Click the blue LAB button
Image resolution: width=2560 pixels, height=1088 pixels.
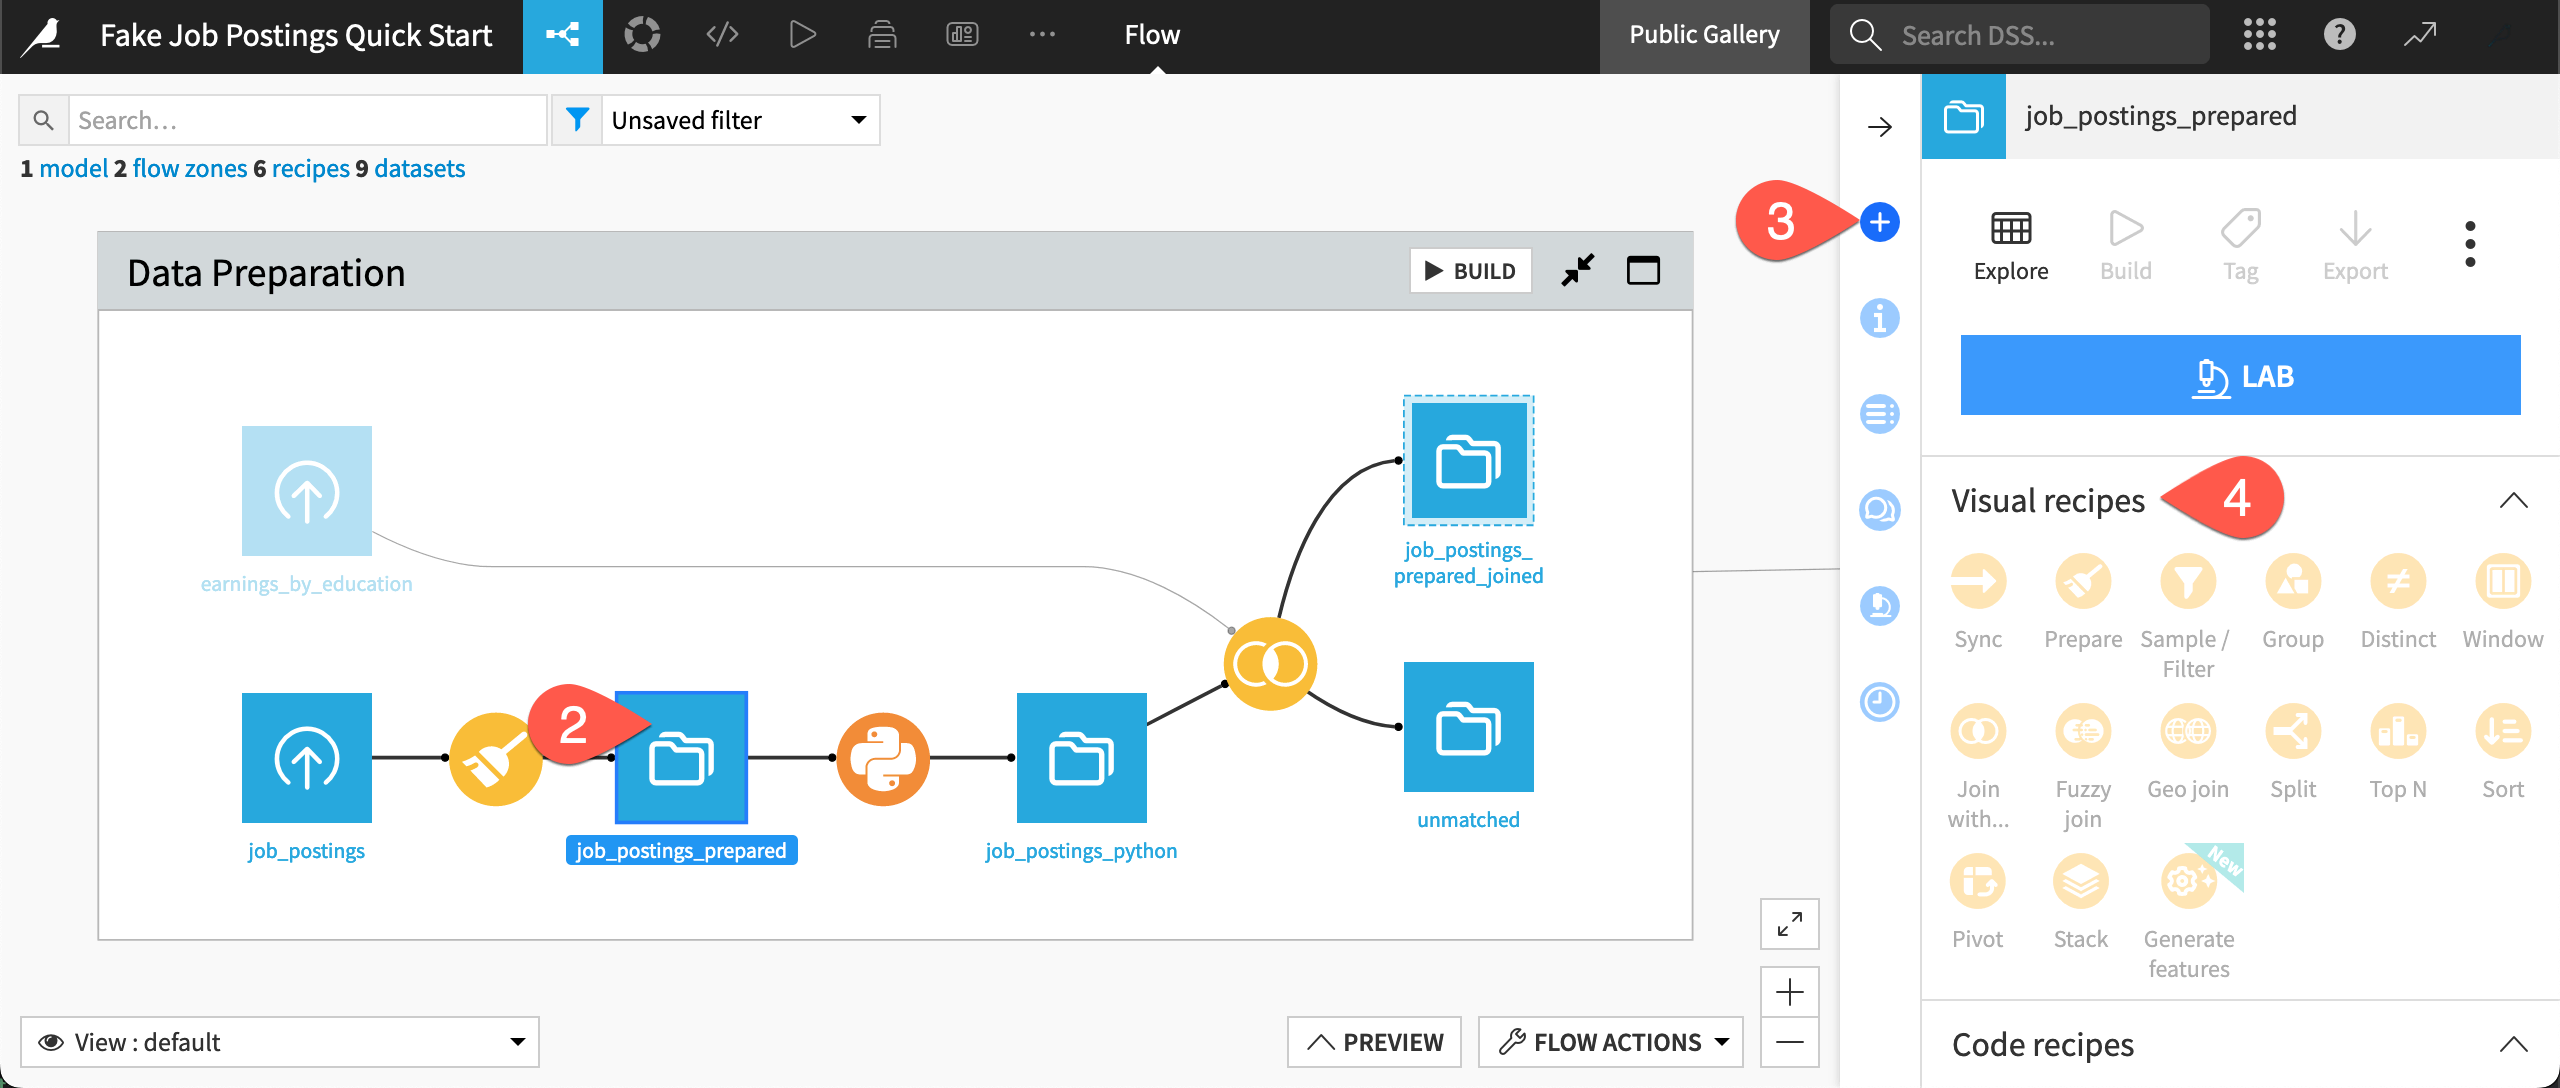(x=2240, y=375)
